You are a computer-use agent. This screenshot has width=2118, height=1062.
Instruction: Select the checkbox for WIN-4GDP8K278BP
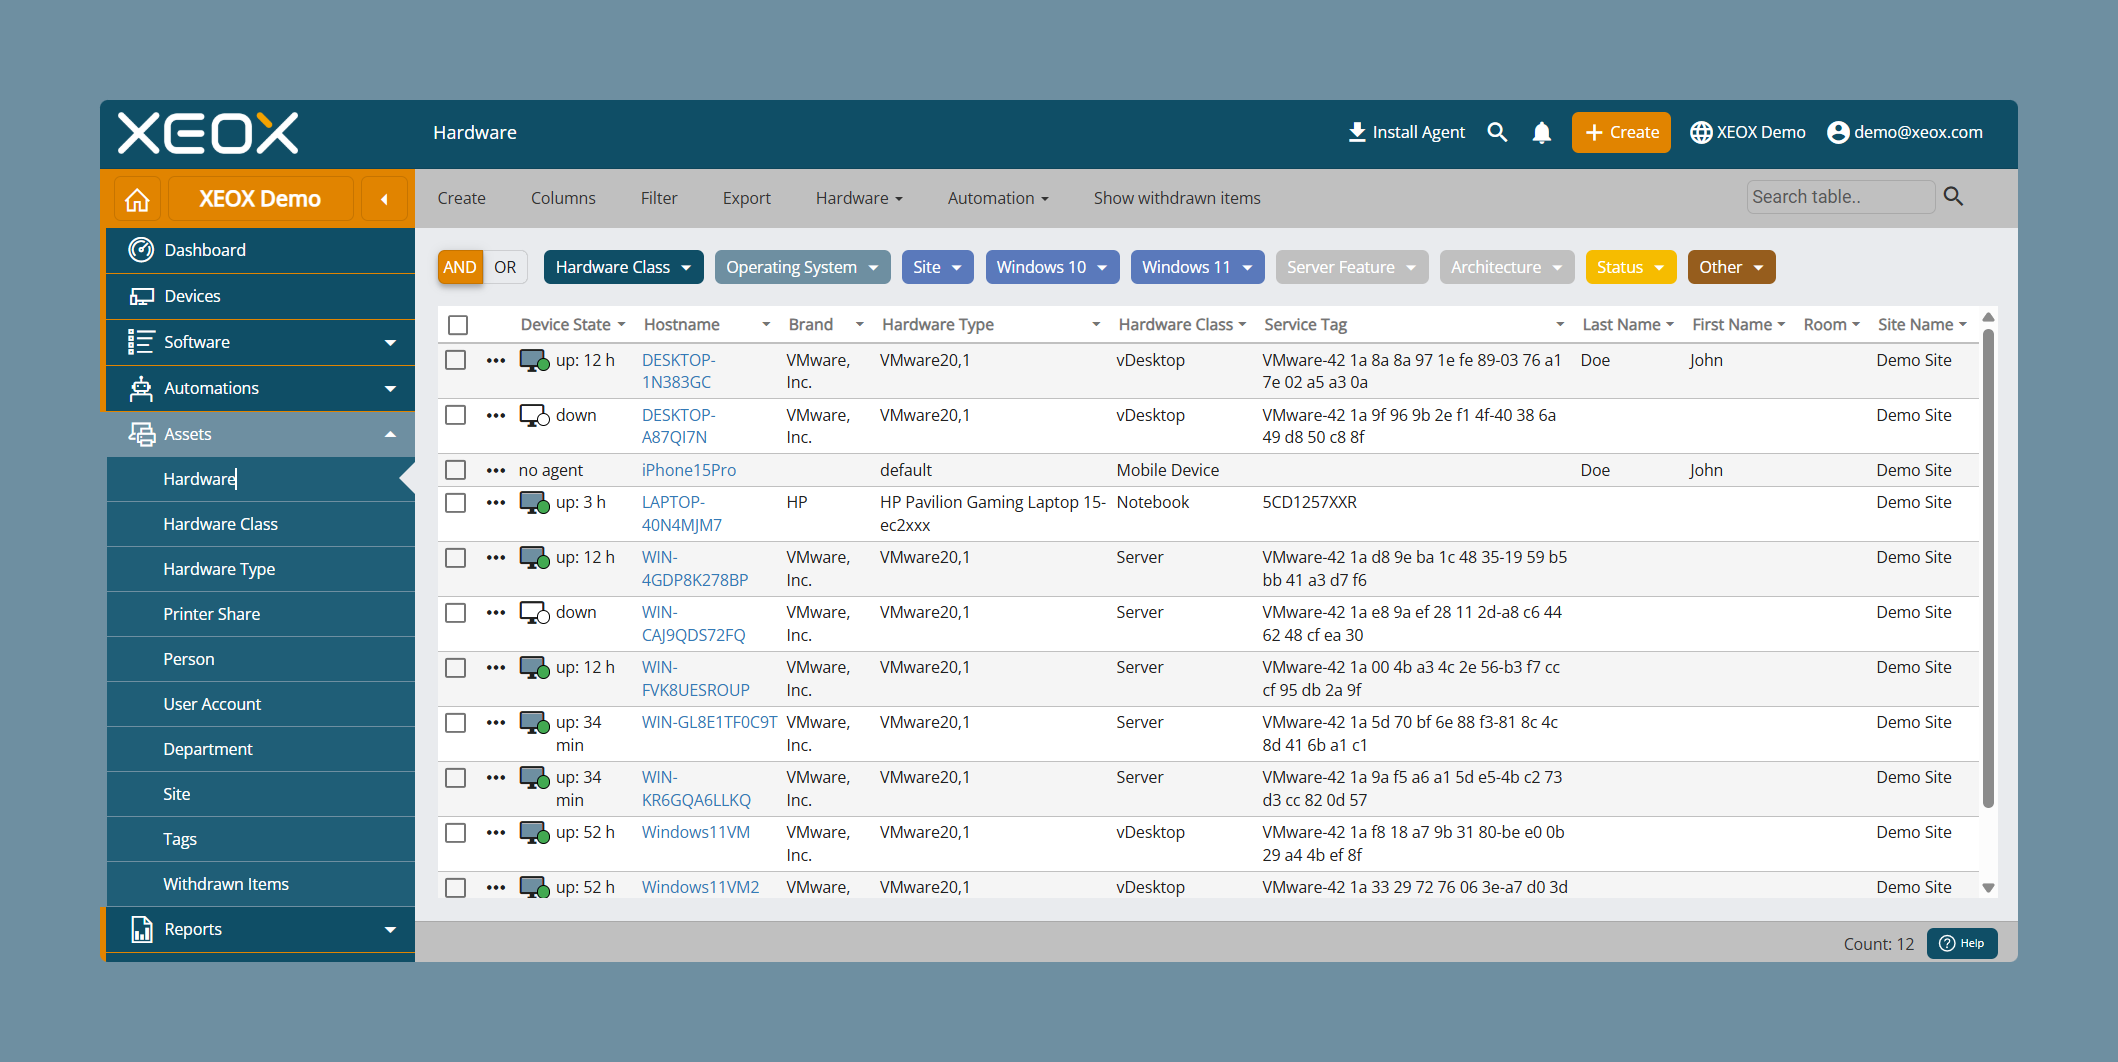pos(456,557)
